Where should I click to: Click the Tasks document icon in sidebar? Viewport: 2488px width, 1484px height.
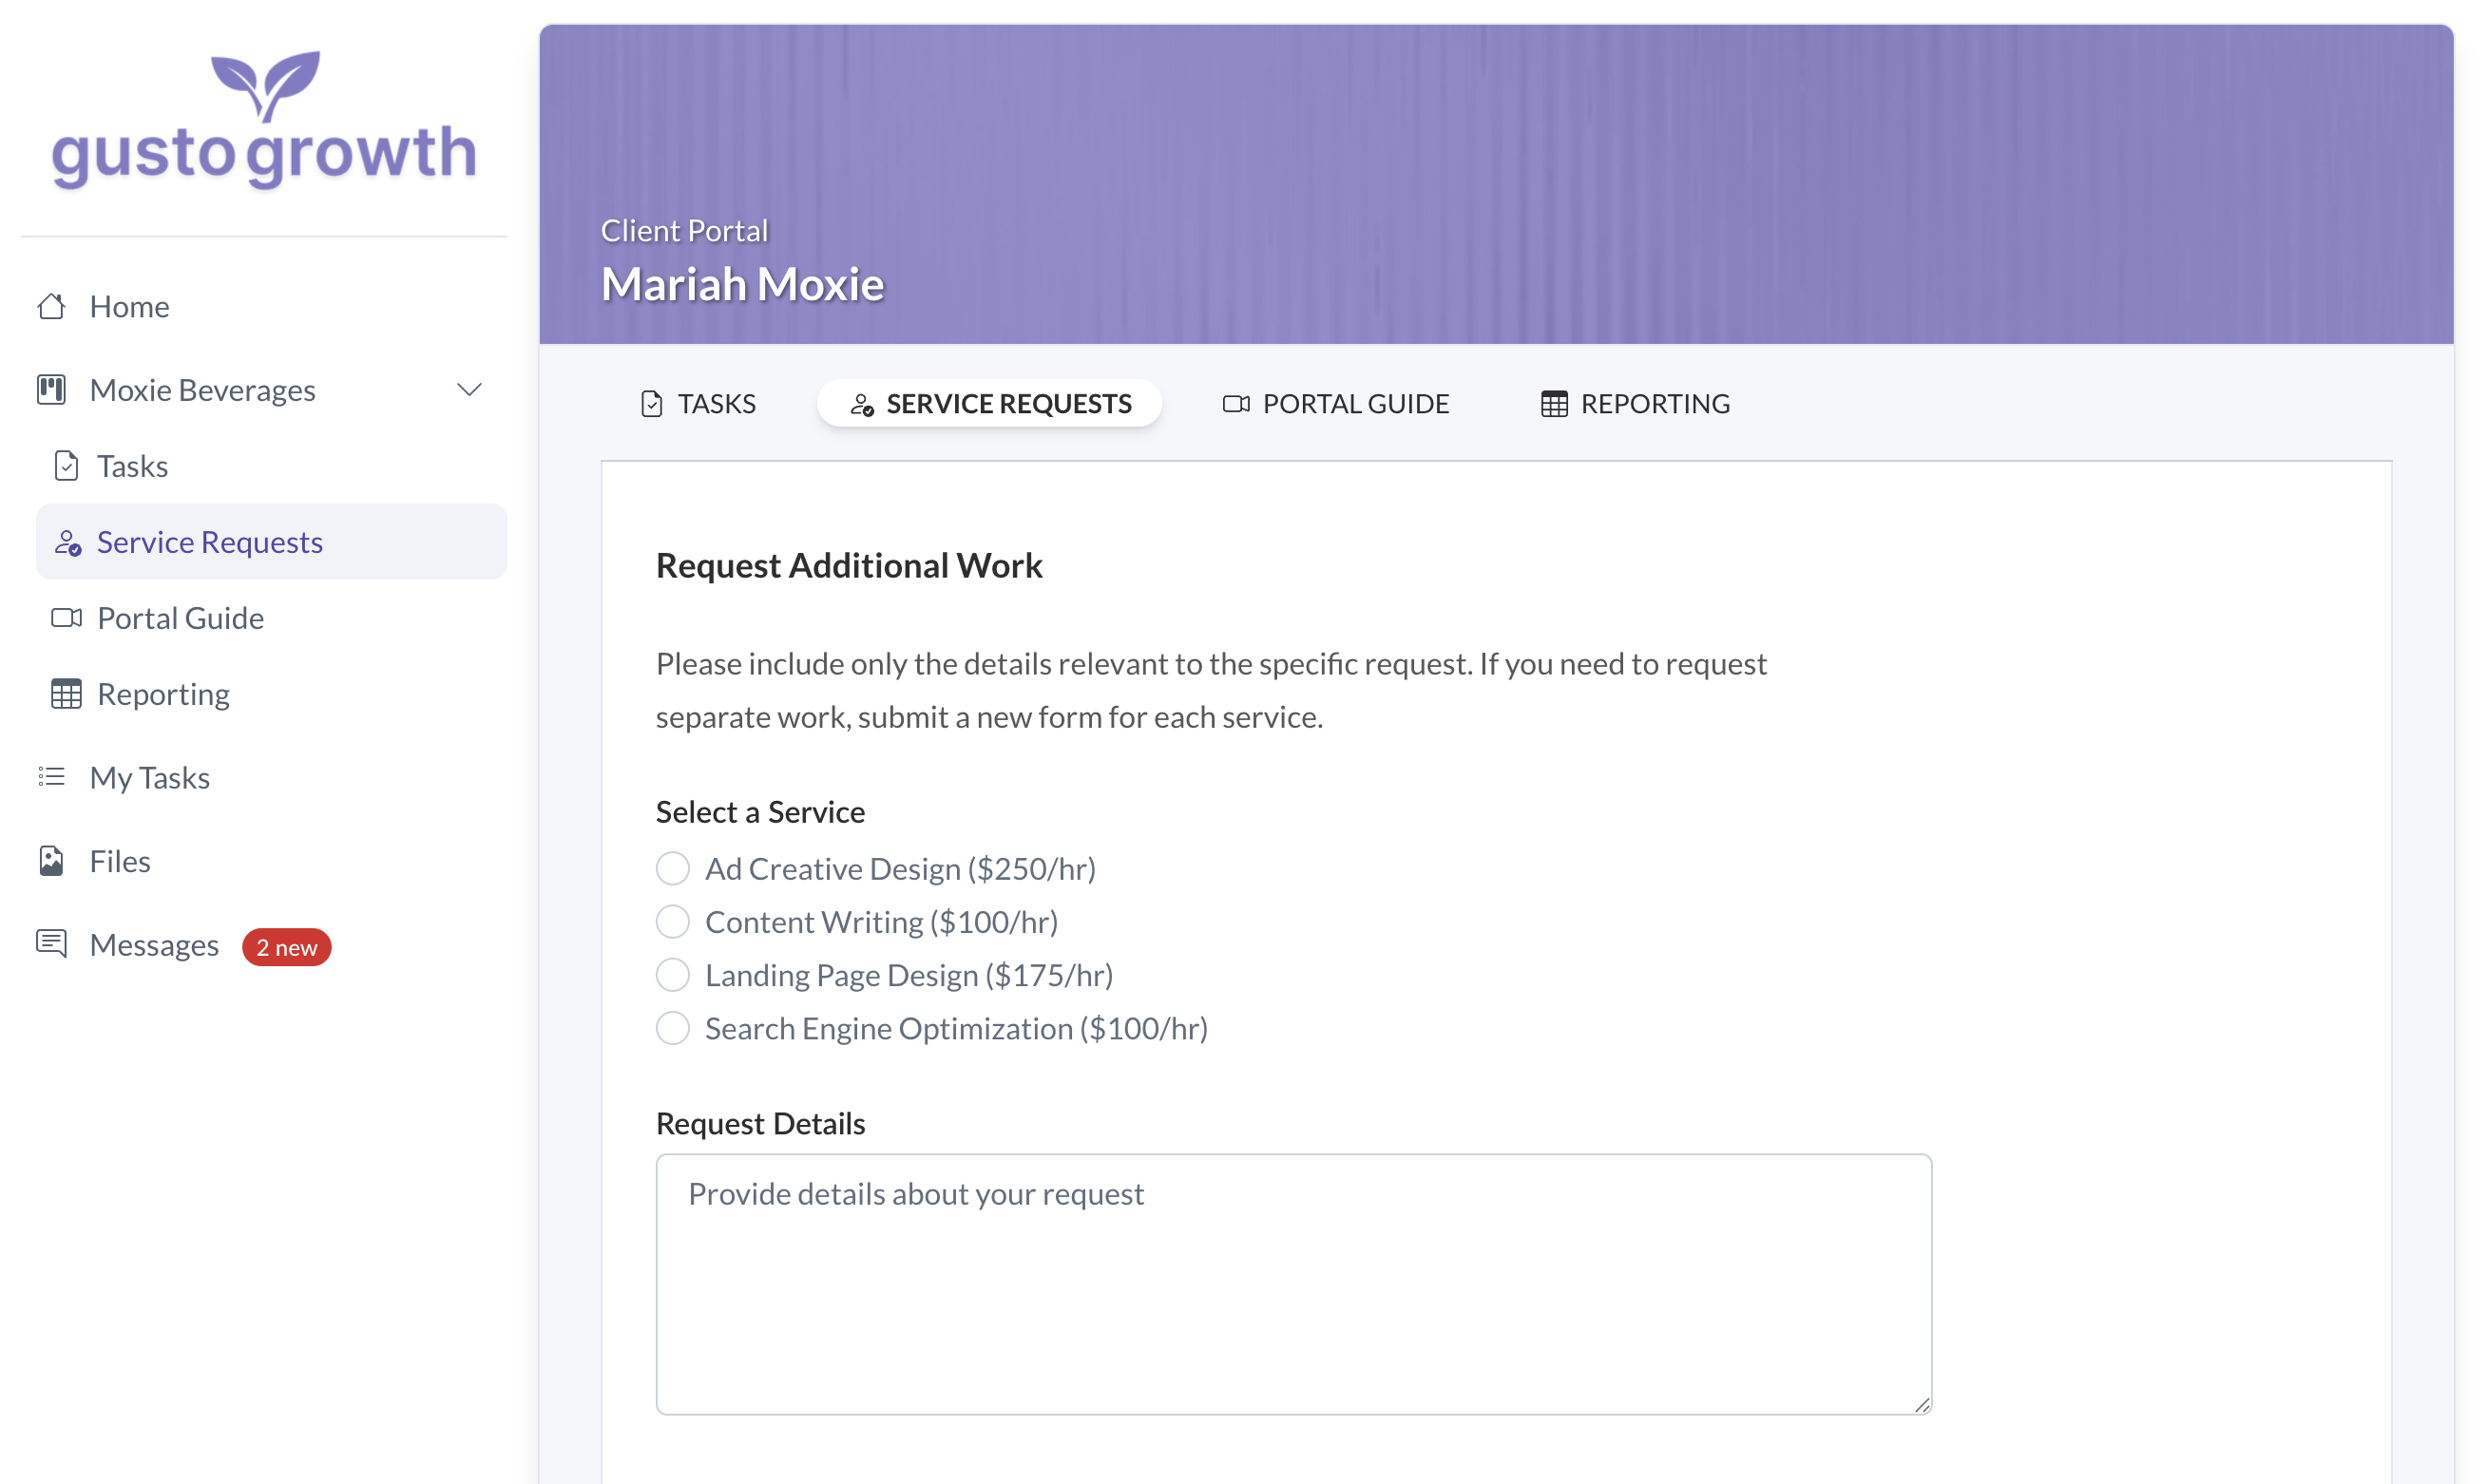pyautogui.click(x=66, y=466)
